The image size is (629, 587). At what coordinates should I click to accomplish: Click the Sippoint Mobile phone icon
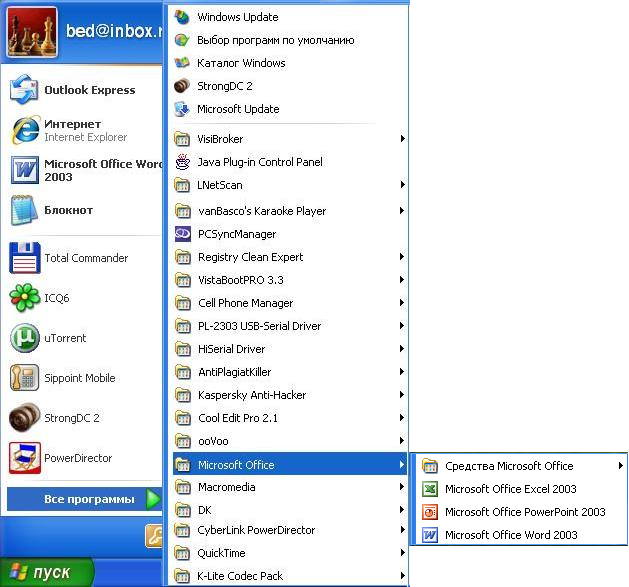24,378
